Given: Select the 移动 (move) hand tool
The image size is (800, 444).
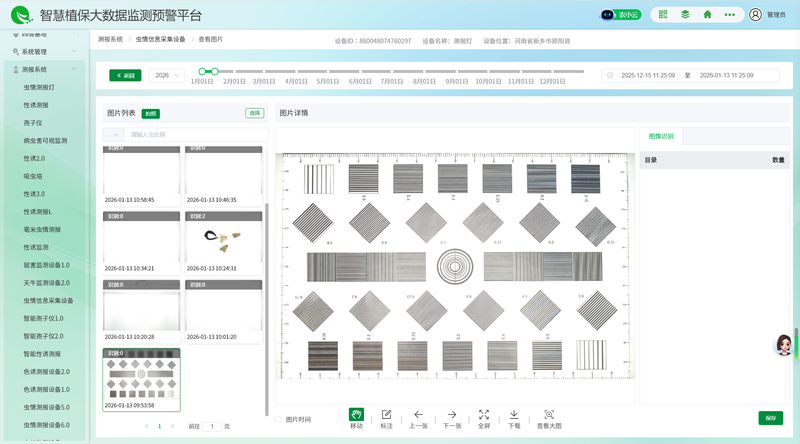Looking at the screenshot, I should coord(357,418).
